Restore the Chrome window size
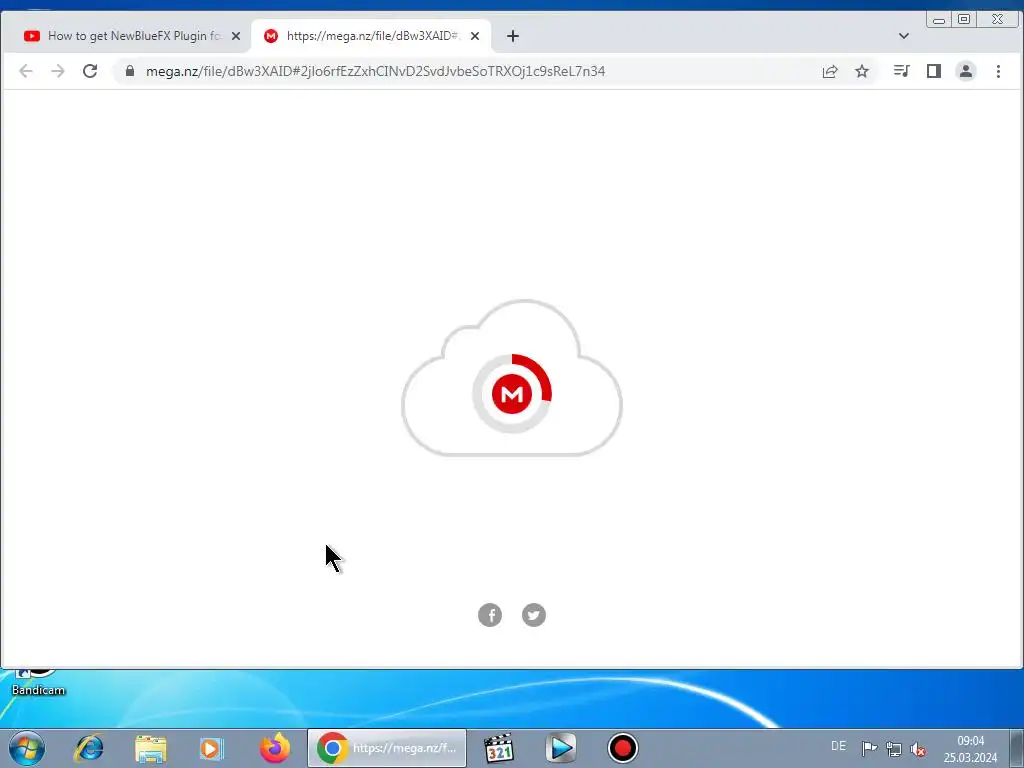Image resolution: width=1024 pixels, height=768 pixels. [x=964, y=20]
